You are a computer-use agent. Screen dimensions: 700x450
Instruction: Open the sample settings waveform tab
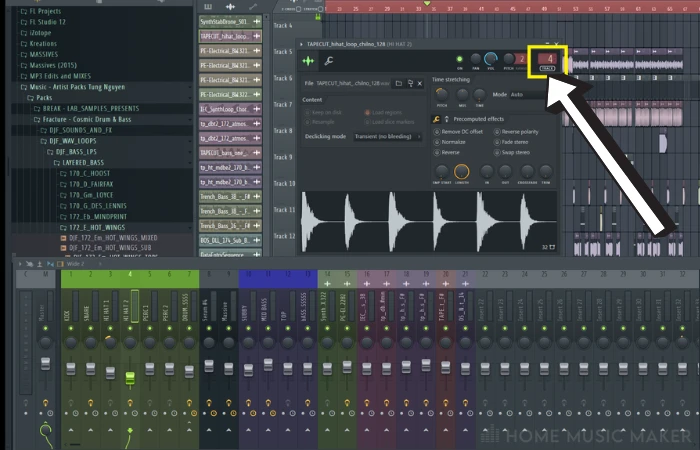(x=308, y=61)
